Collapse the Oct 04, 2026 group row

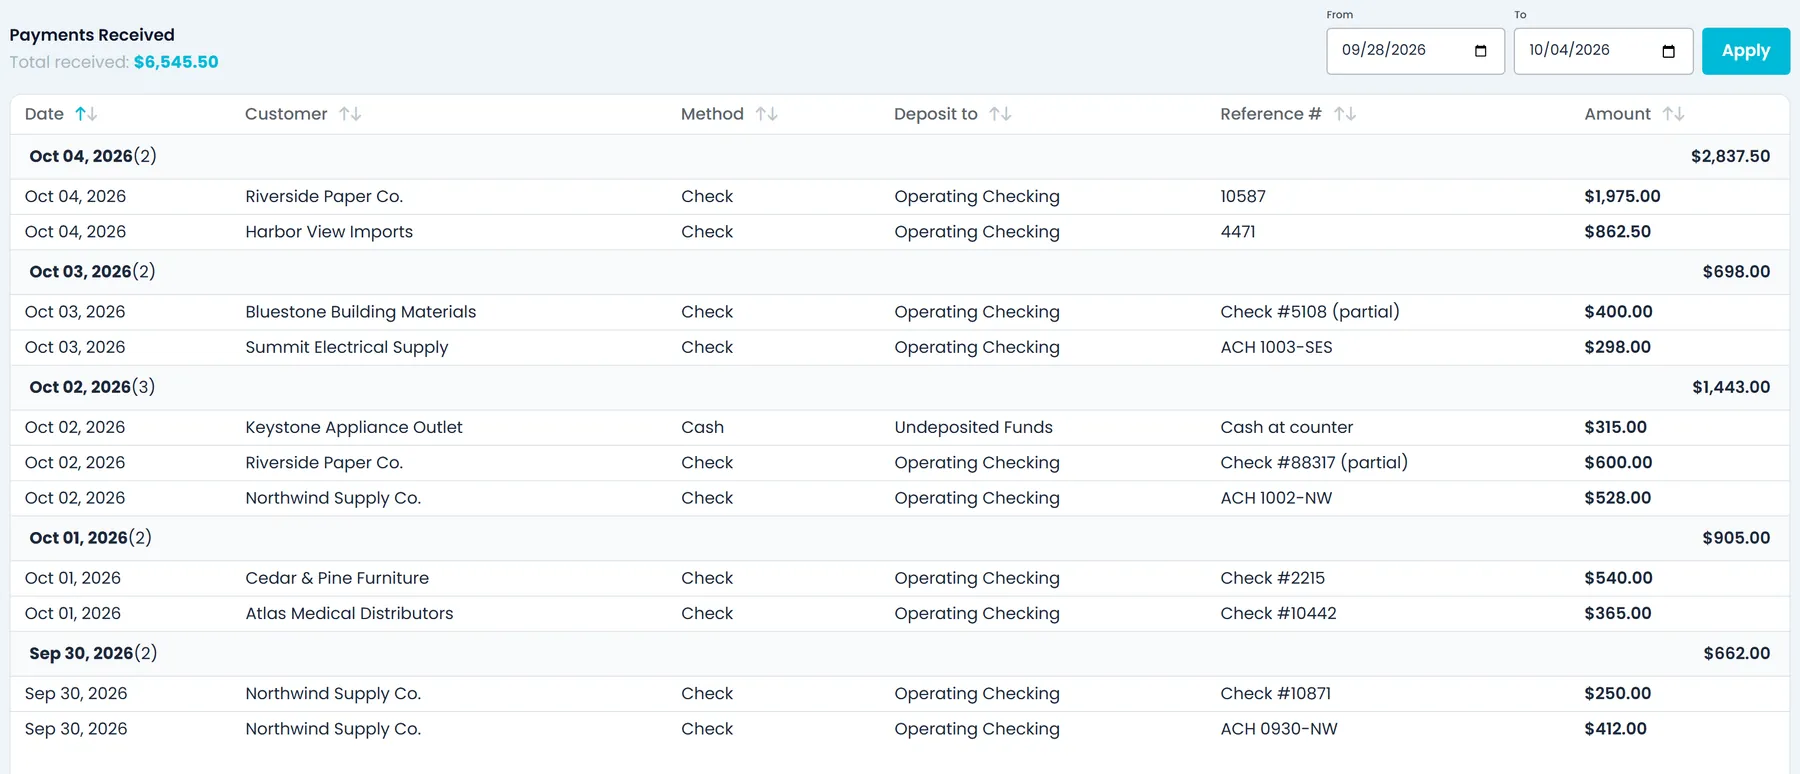[x=900, y=156]
